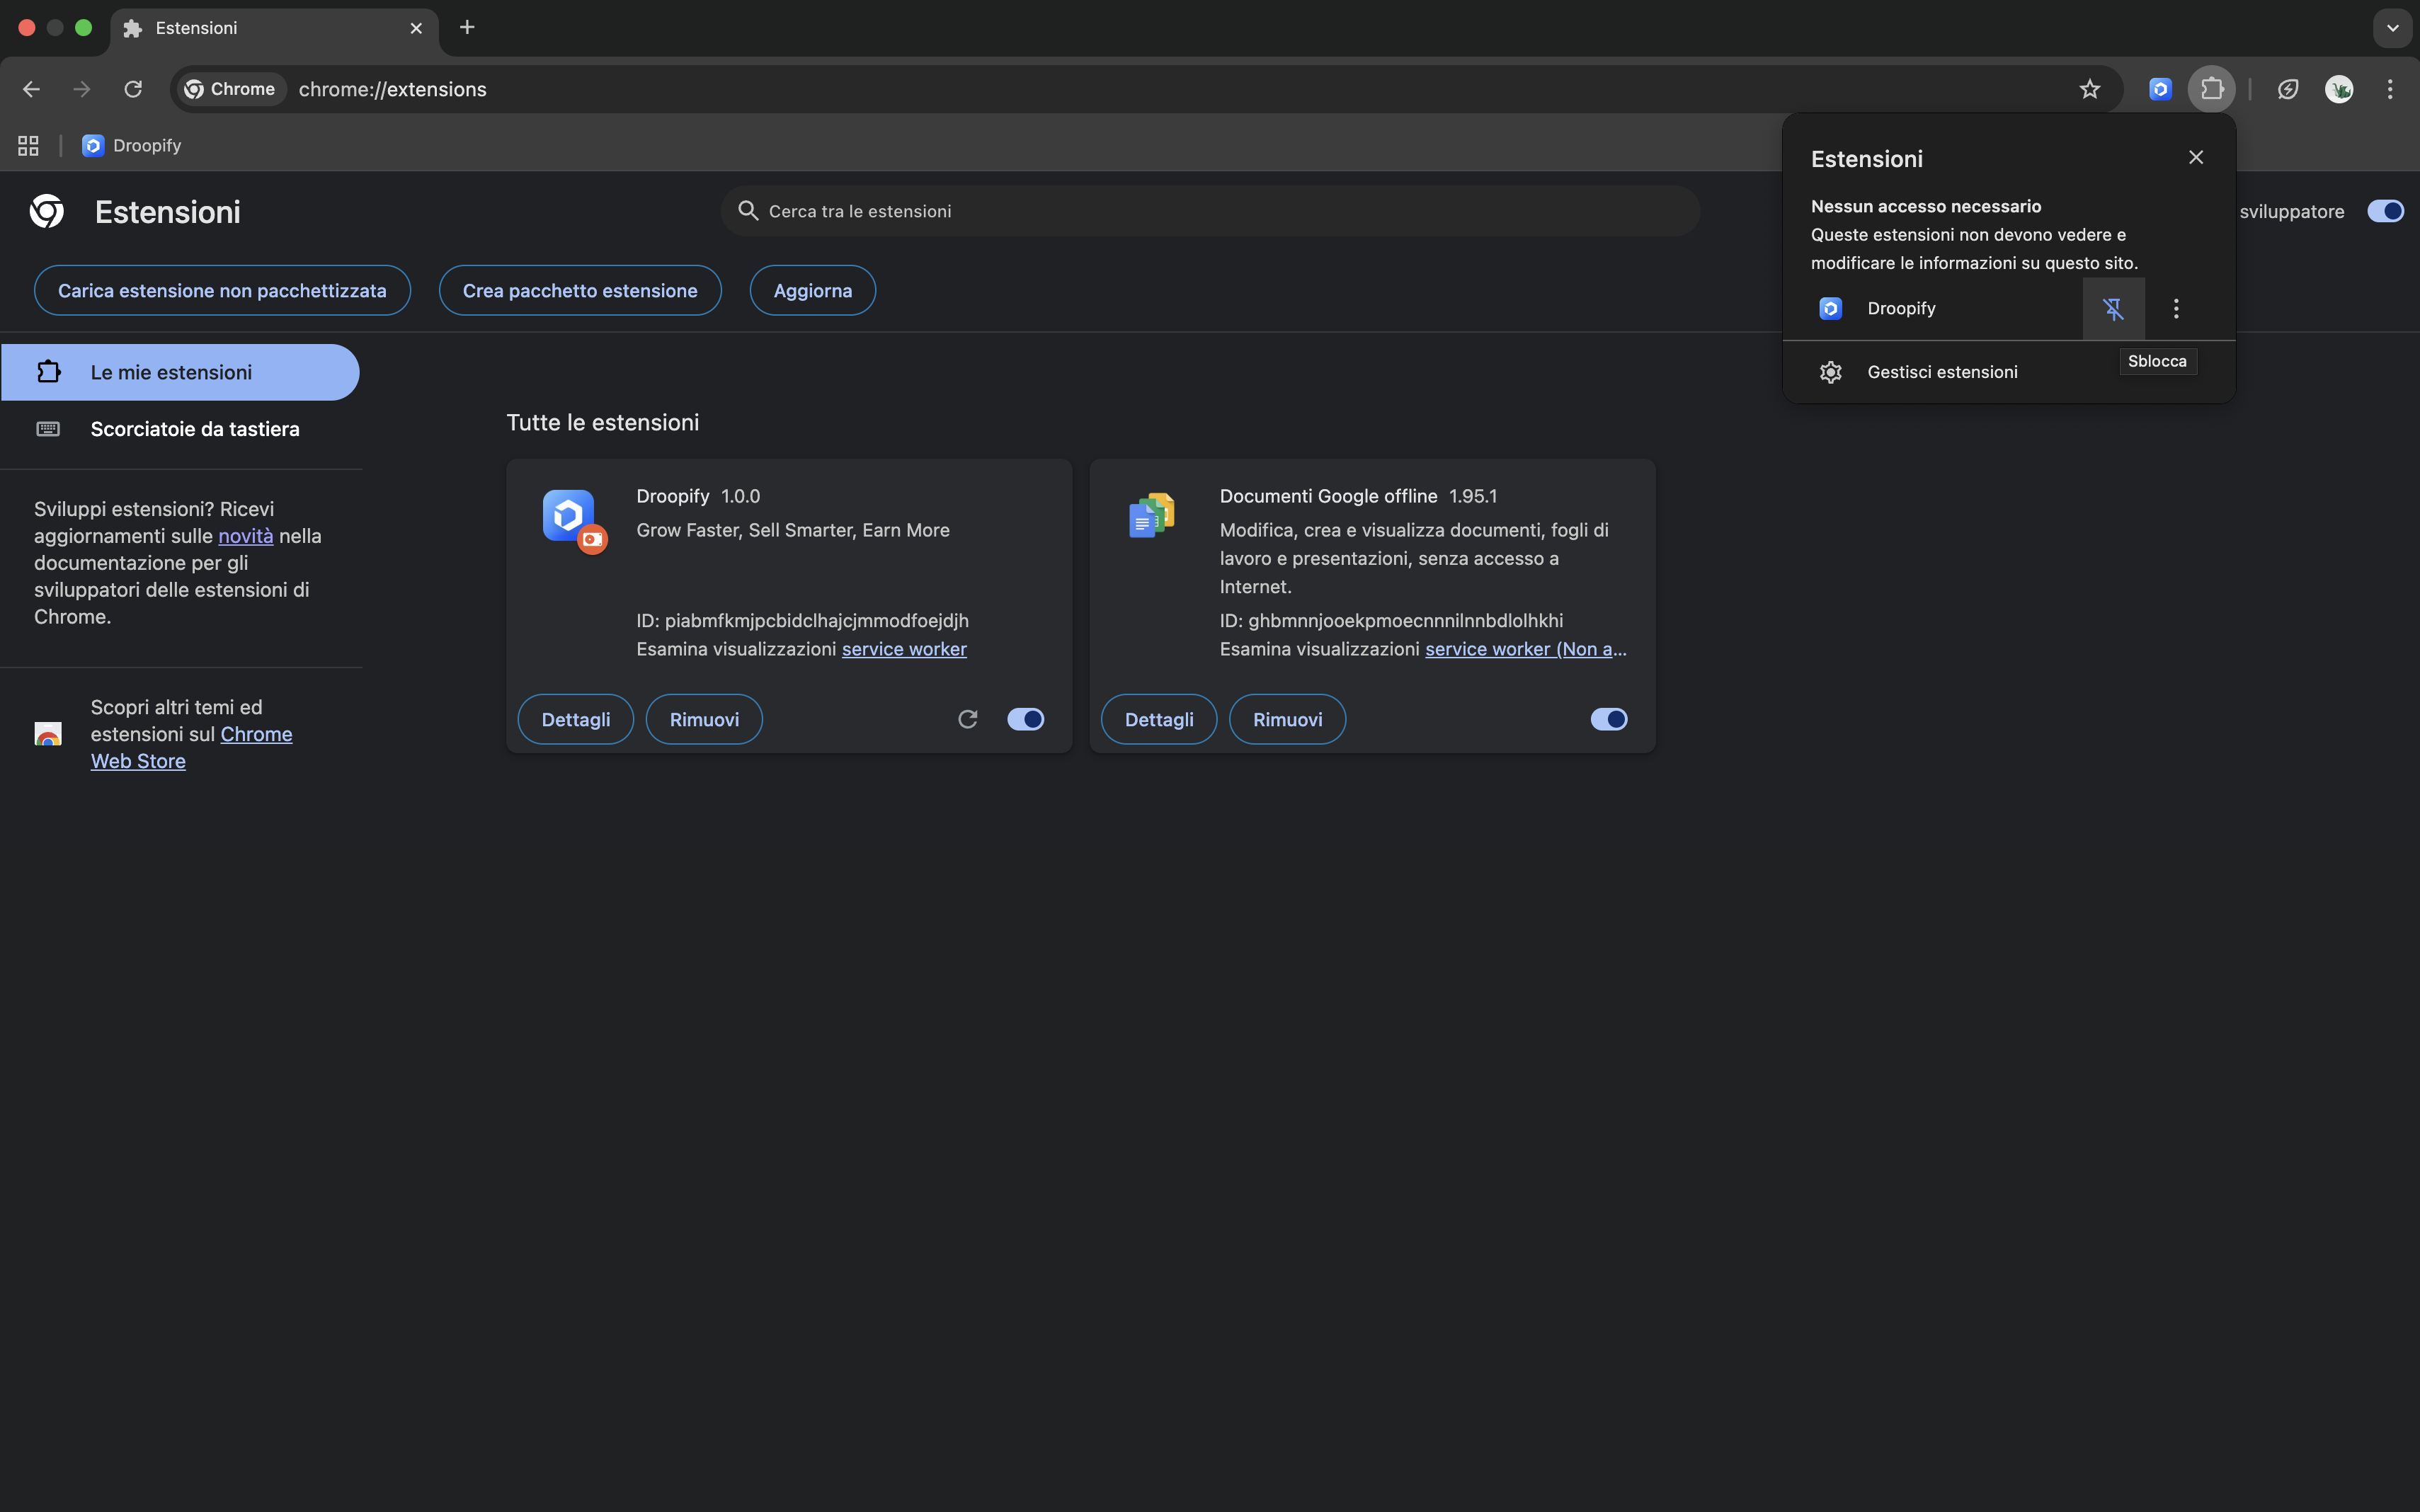Open Documenti Google offline service worker link

point(1525,649)
